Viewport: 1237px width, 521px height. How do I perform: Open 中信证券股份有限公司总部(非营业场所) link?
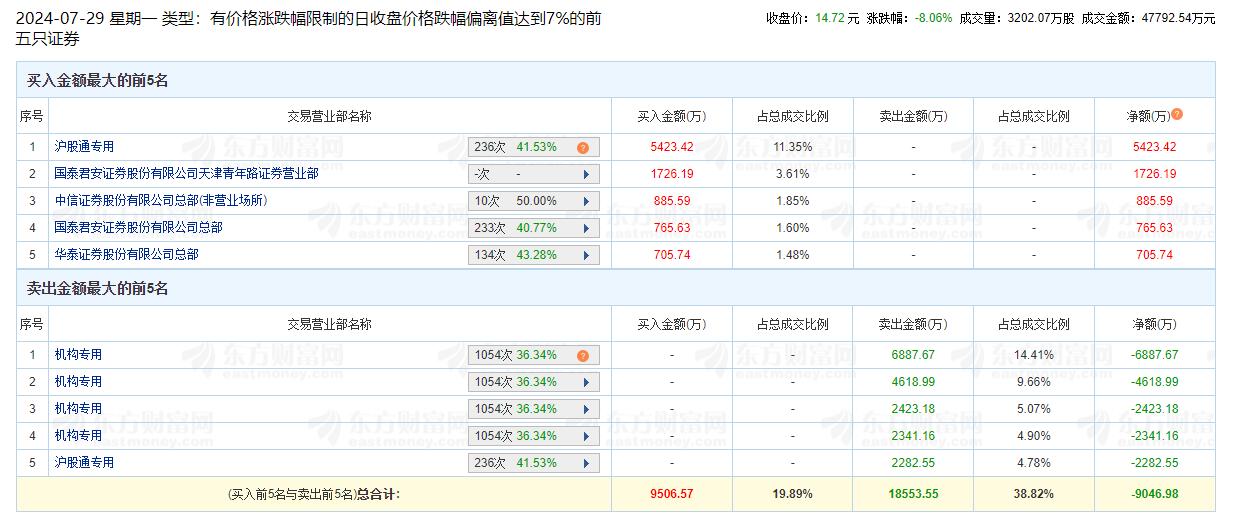[160, 200]
